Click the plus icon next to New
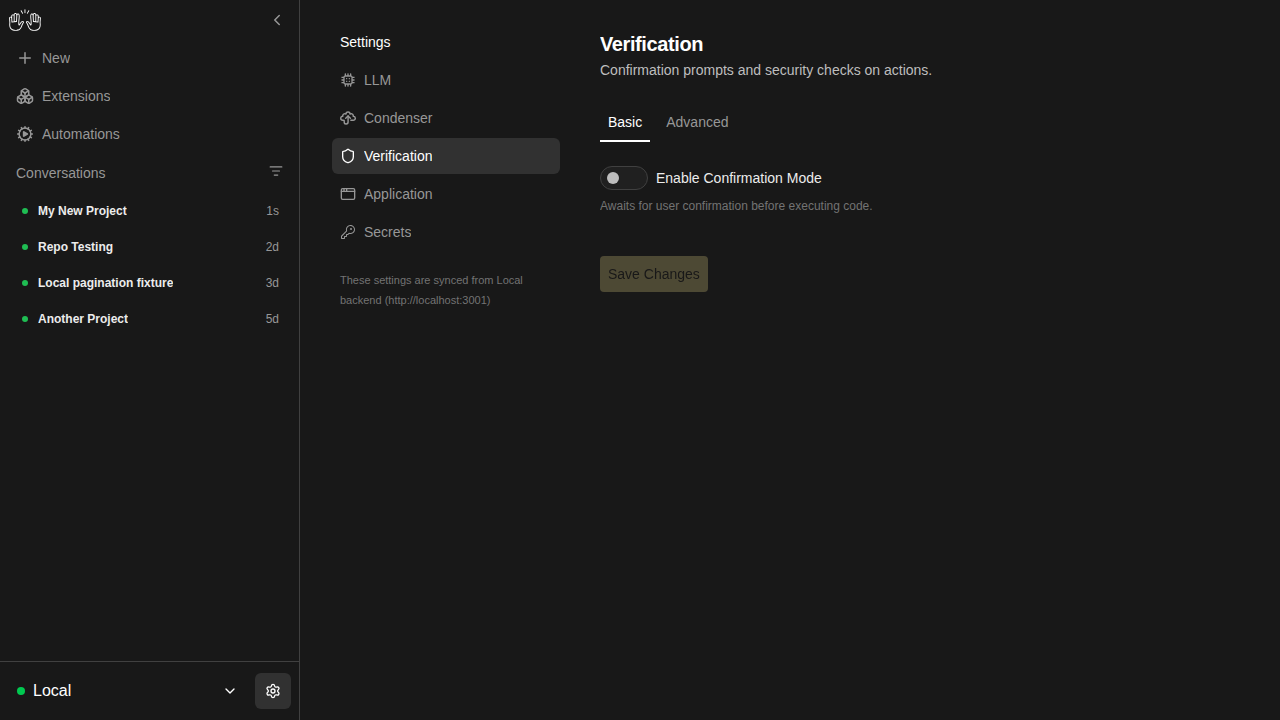1280x720 pixels. pyautogui.click(x=25, y=58)
